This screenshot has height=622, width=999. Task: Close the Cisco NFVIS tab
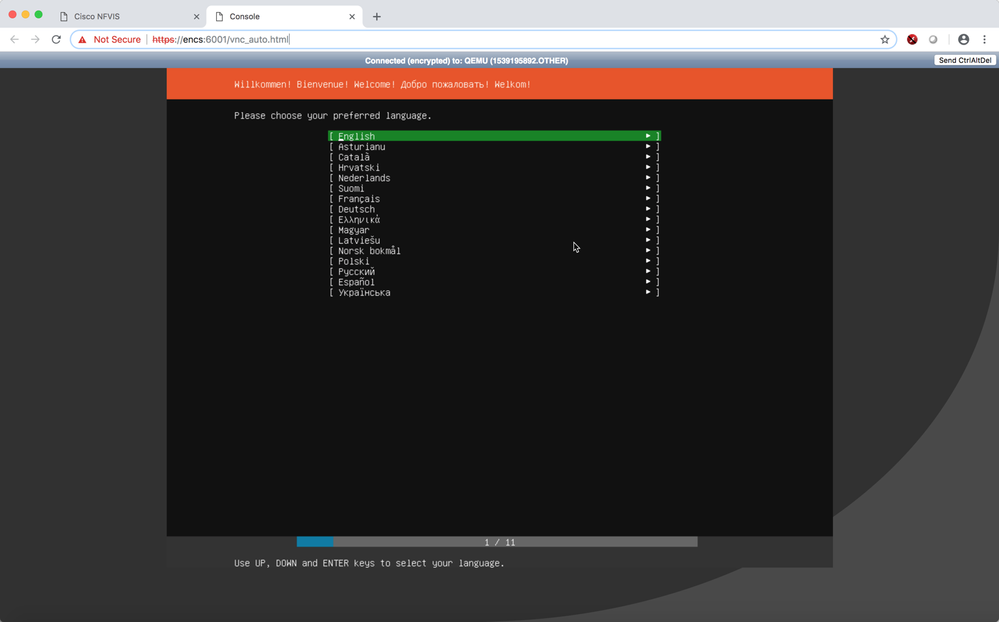point(196,17)
